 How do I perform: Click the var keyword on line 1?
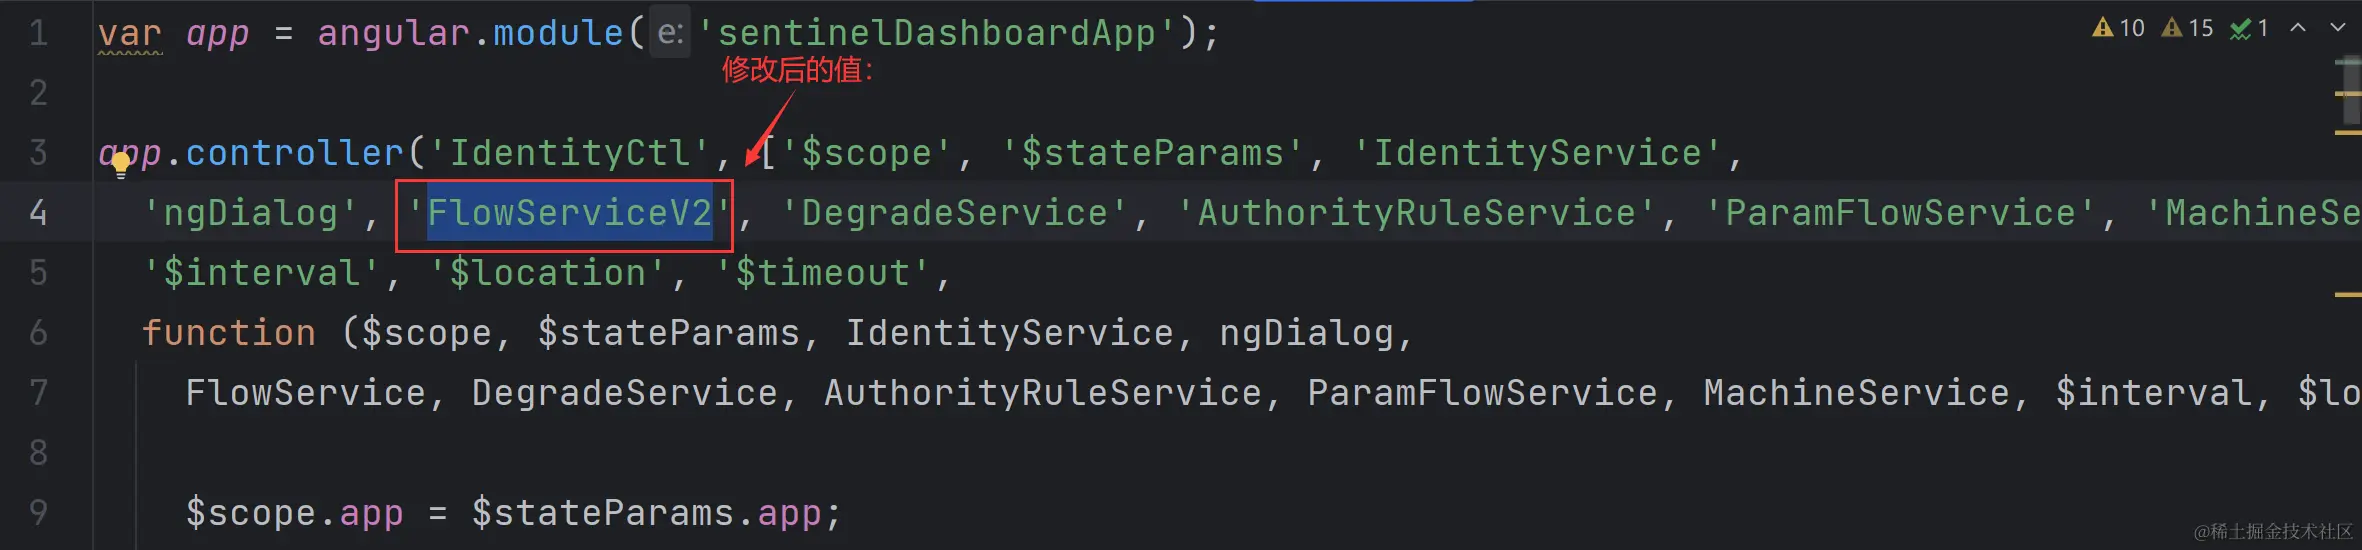click(130, 33)
